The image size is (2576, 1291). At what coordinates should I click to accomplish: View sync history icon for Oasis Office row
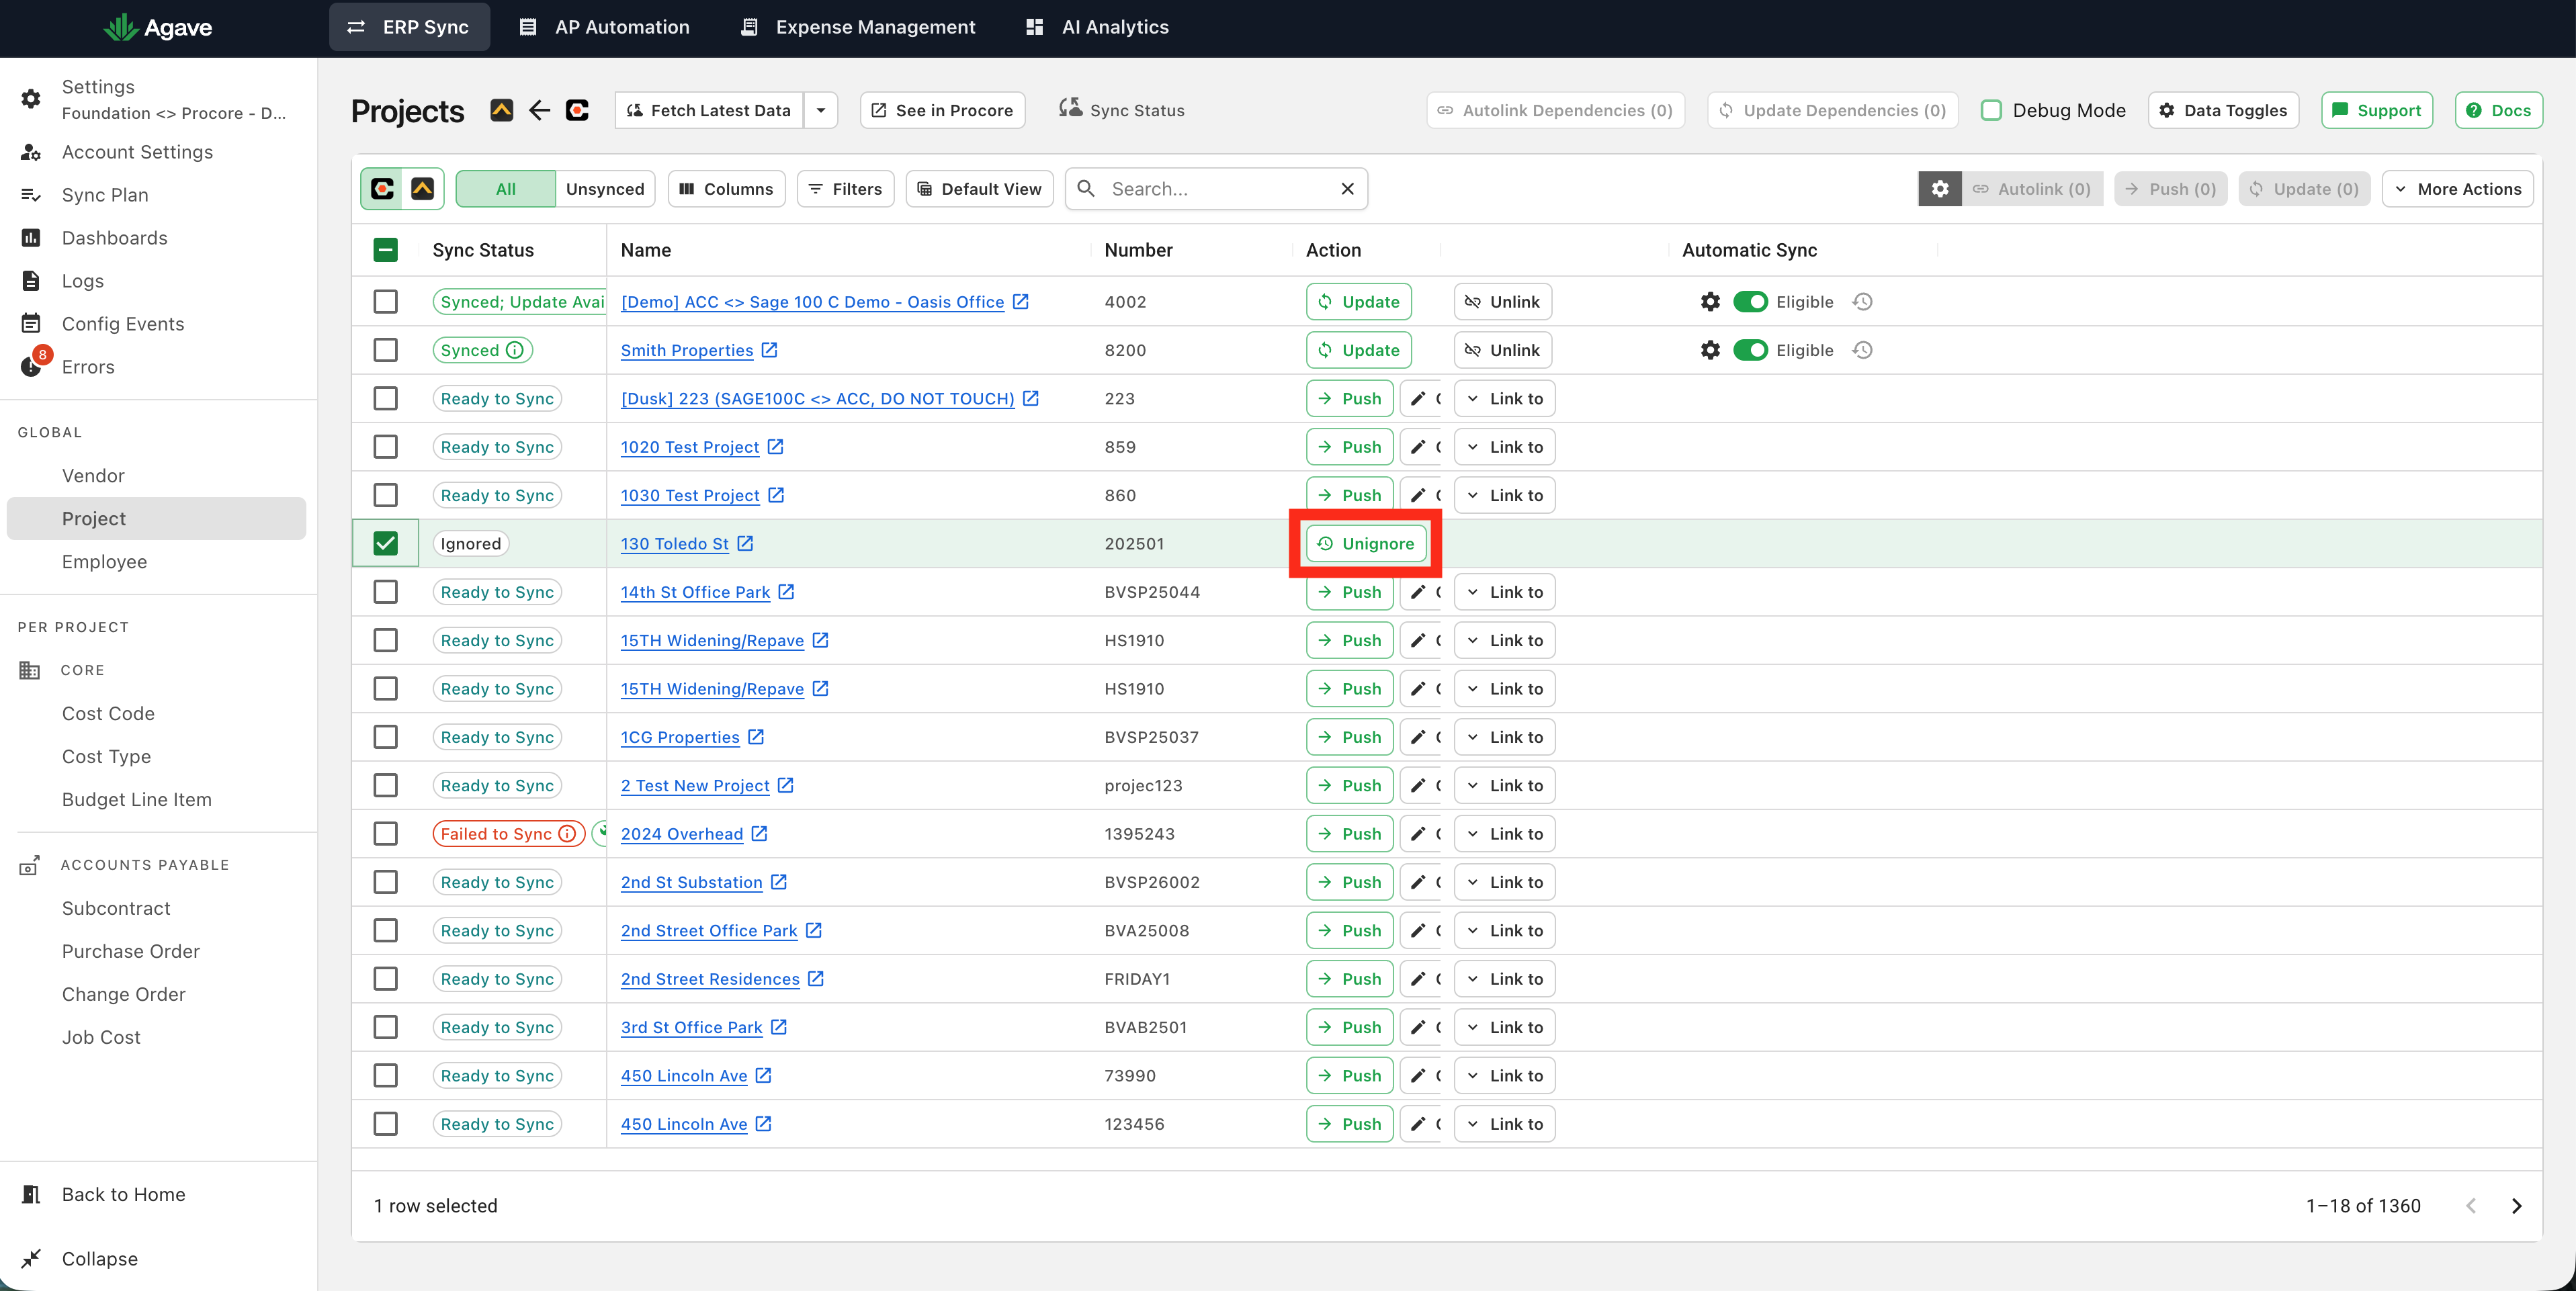pos(1862,302)
